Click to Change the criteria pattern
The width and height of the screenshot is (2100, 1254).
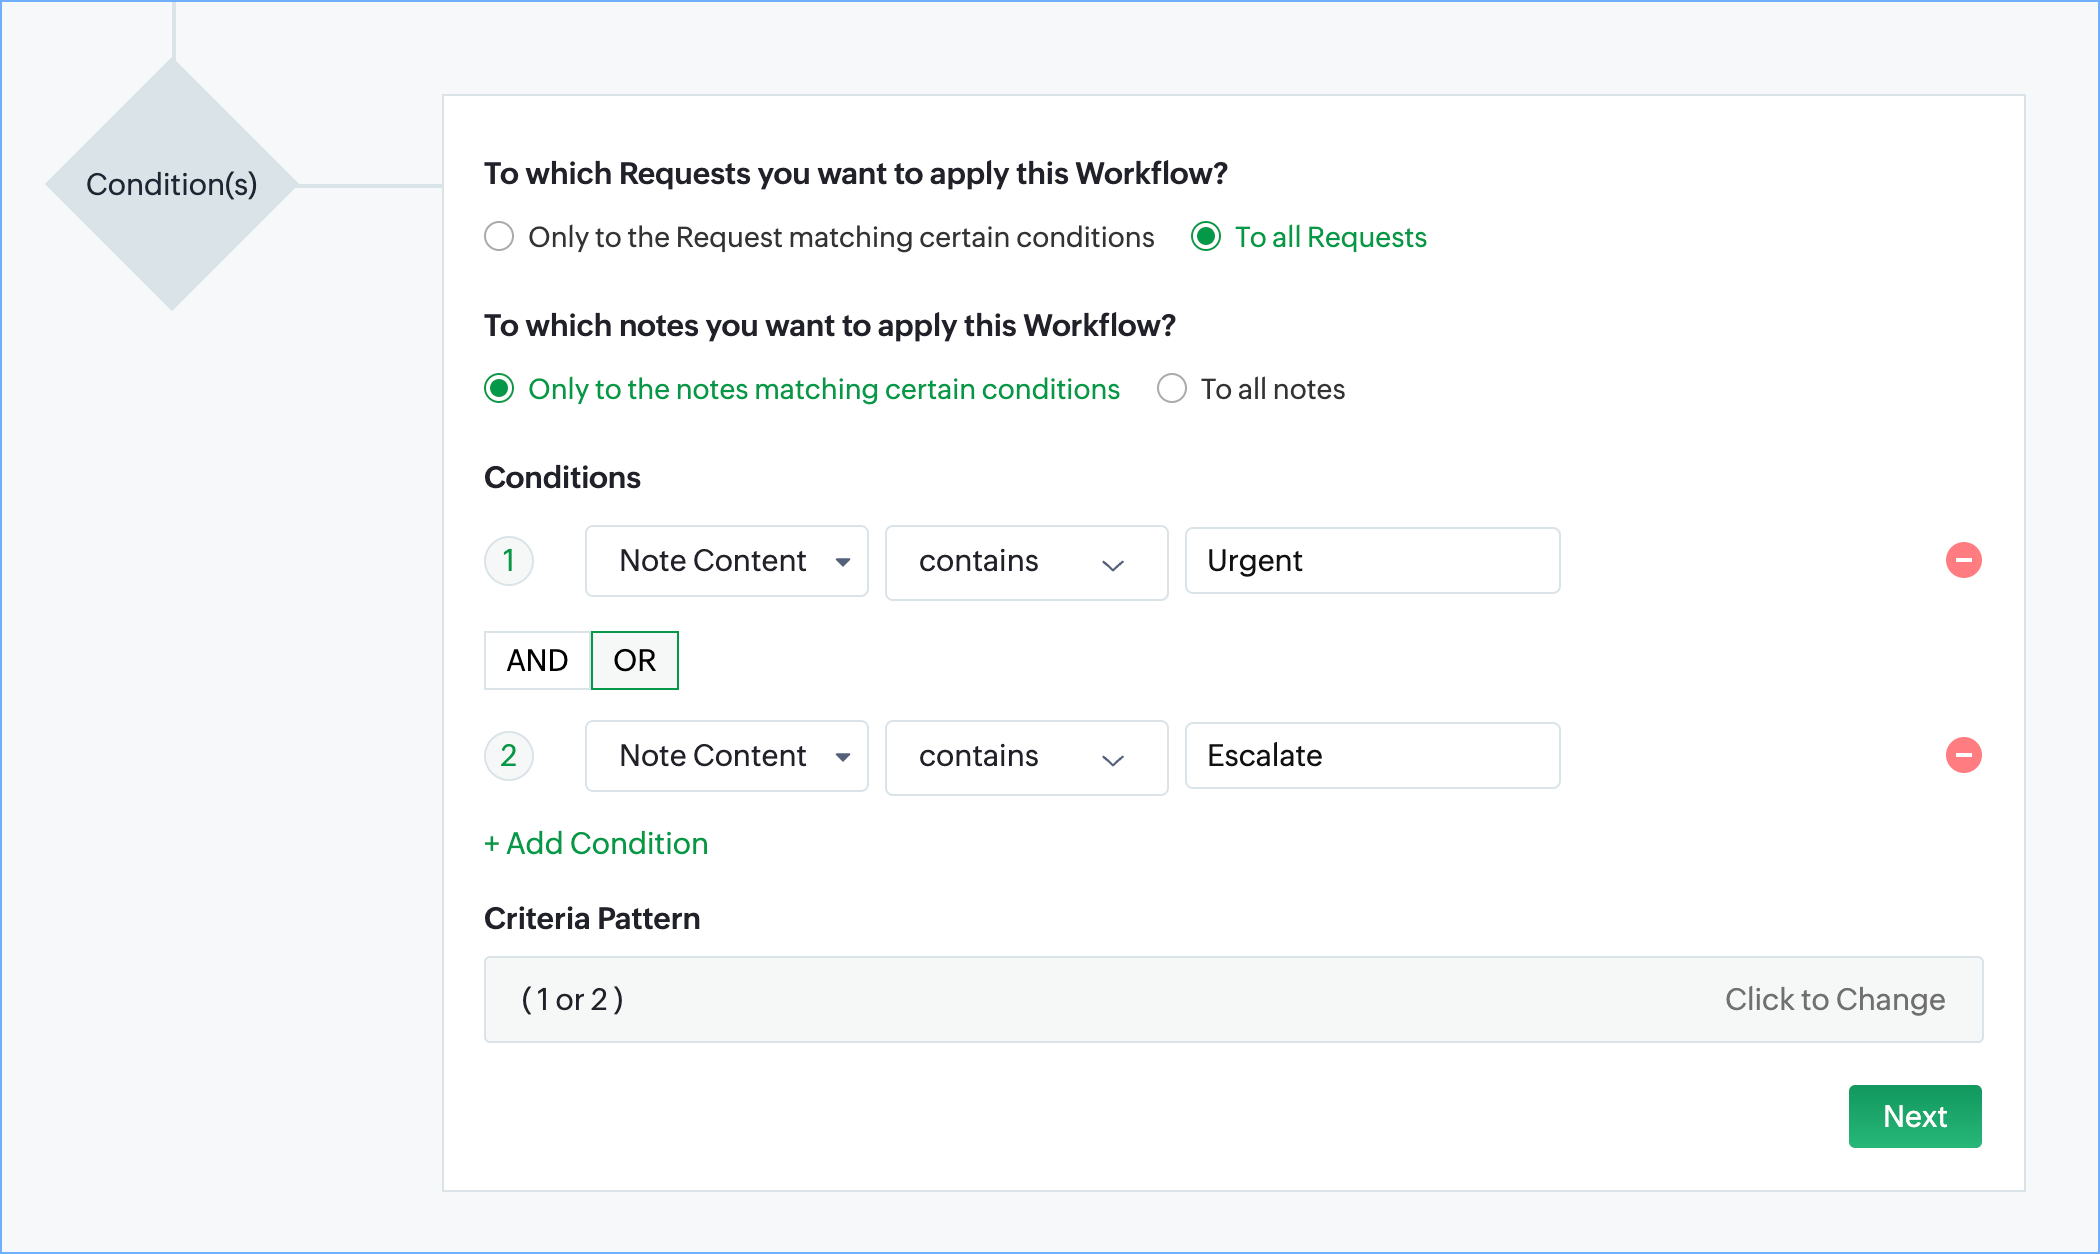tap(1834, 999)
